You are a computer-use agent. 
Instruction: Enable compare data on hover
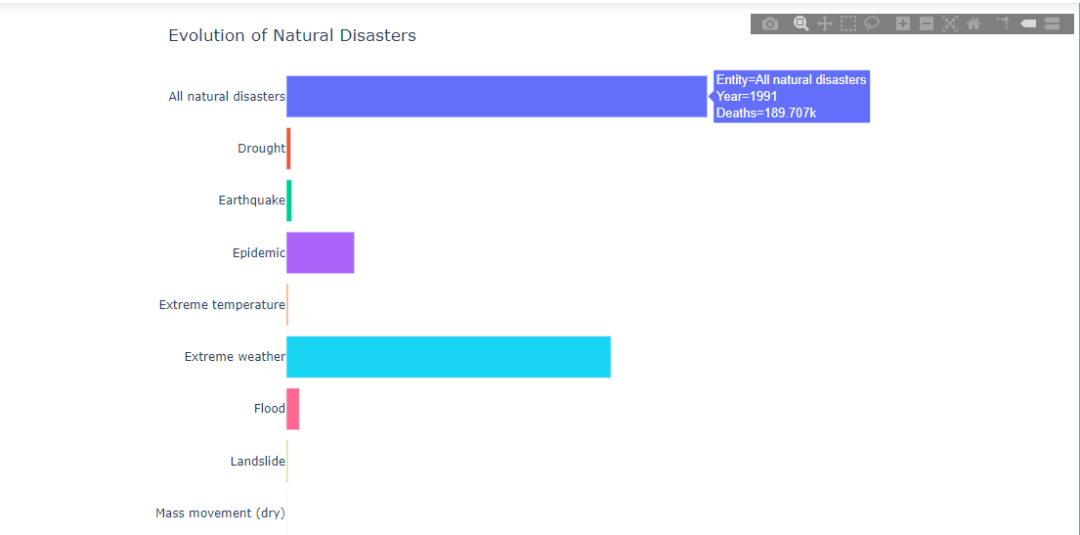(x=1052, y=24)
